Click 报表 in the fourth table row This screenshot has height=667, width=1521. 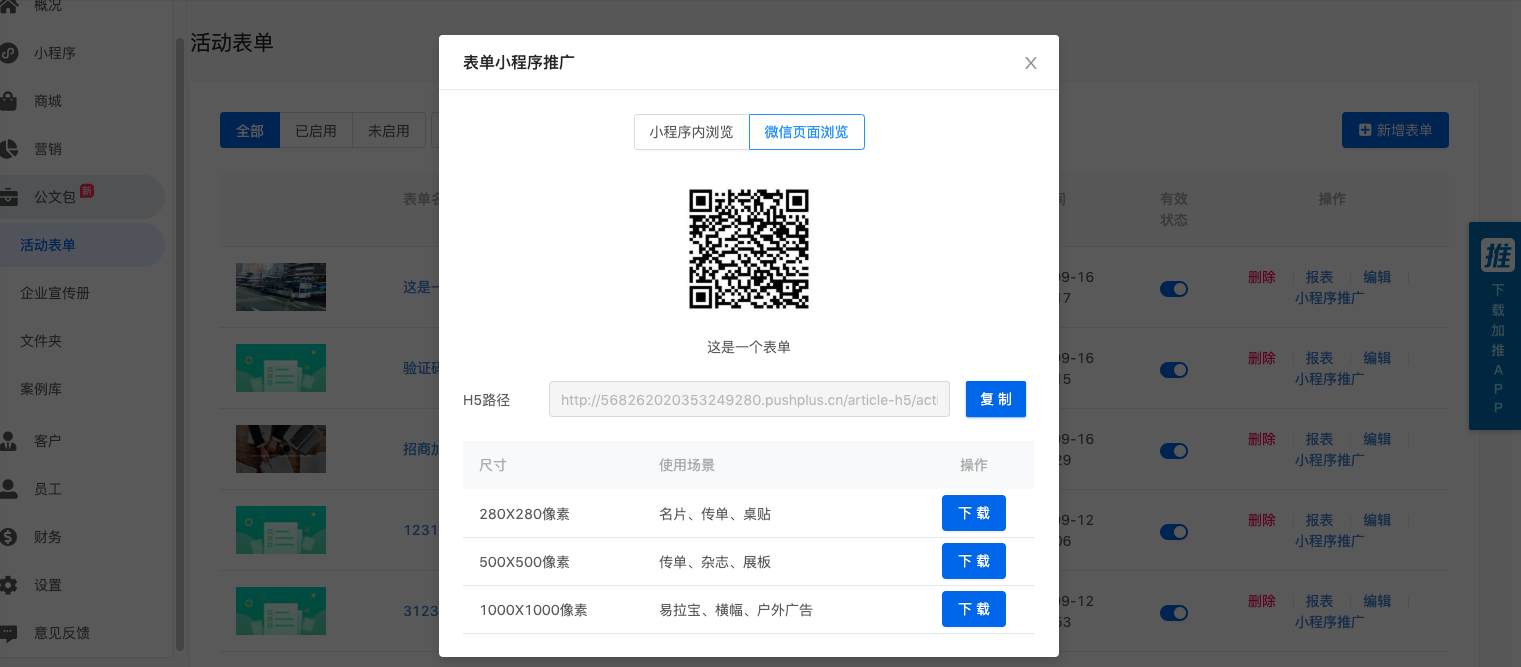coord(1319,520)
